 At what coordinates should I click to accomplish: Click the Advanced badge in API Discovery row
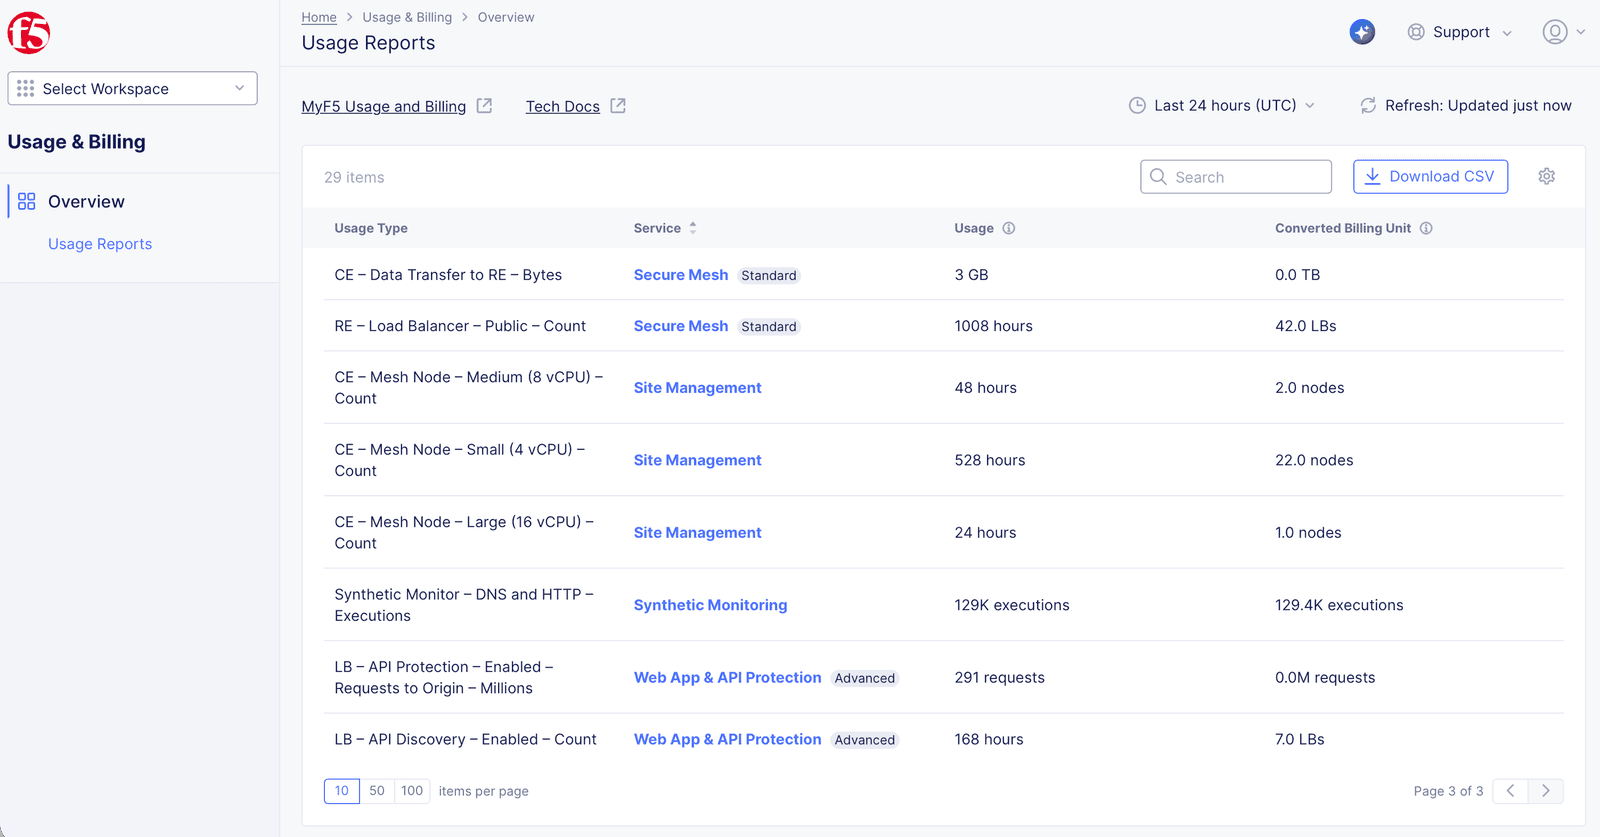click(865, 740)
